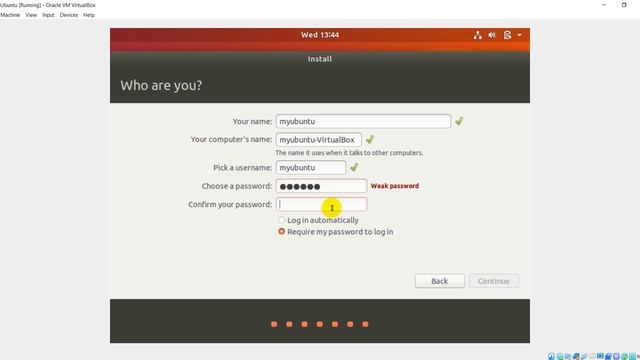Click the wired network icon in Ubuntu top bar
Viewport: 640px width, 360px height.
(478, 35)
